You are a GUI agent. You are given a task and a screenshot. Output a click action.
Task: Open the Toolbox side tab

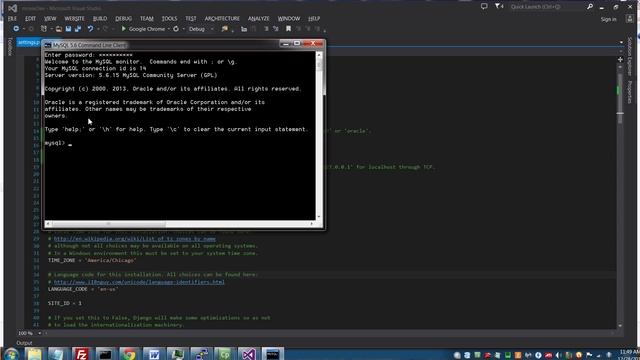(10, 47)
